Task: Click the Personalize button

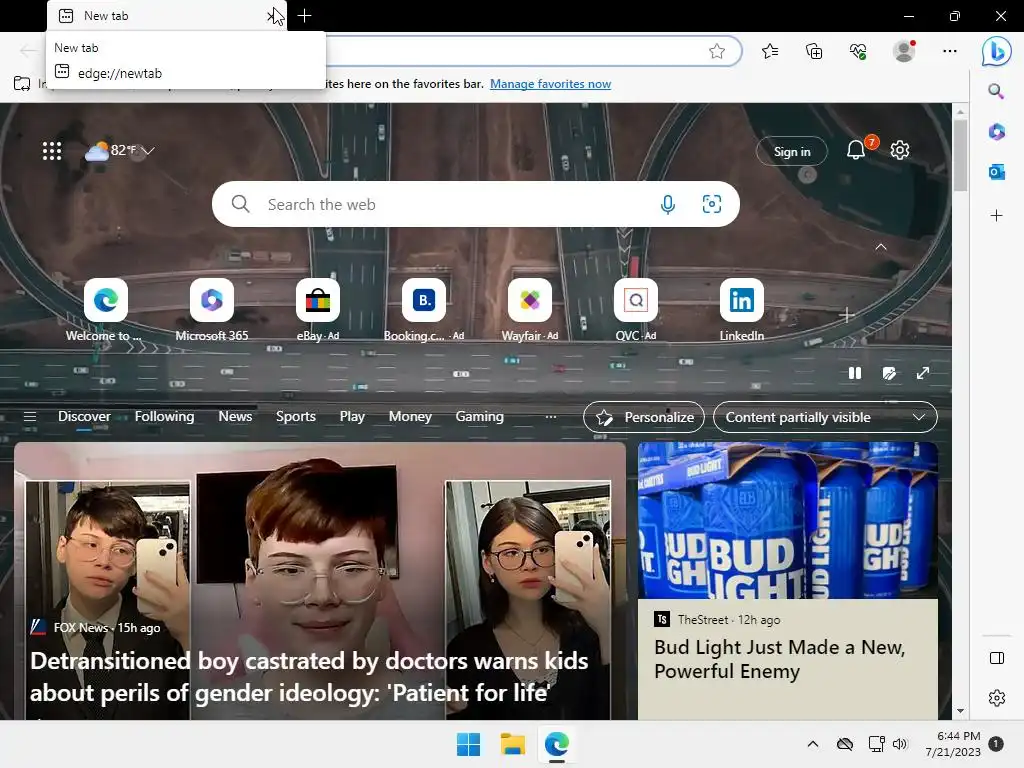Action: click(x=644, y=417)
